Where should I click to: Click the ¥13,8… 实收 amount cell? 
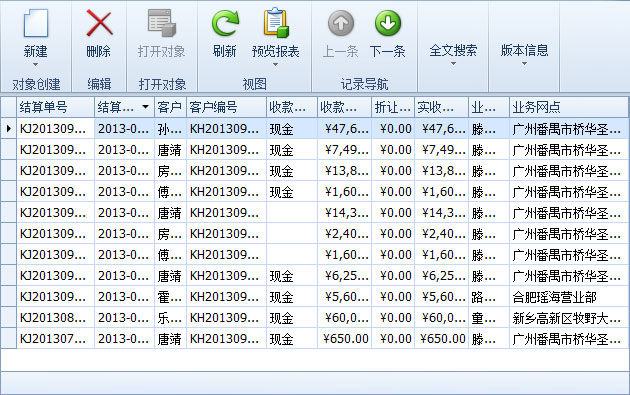point(441,170)
